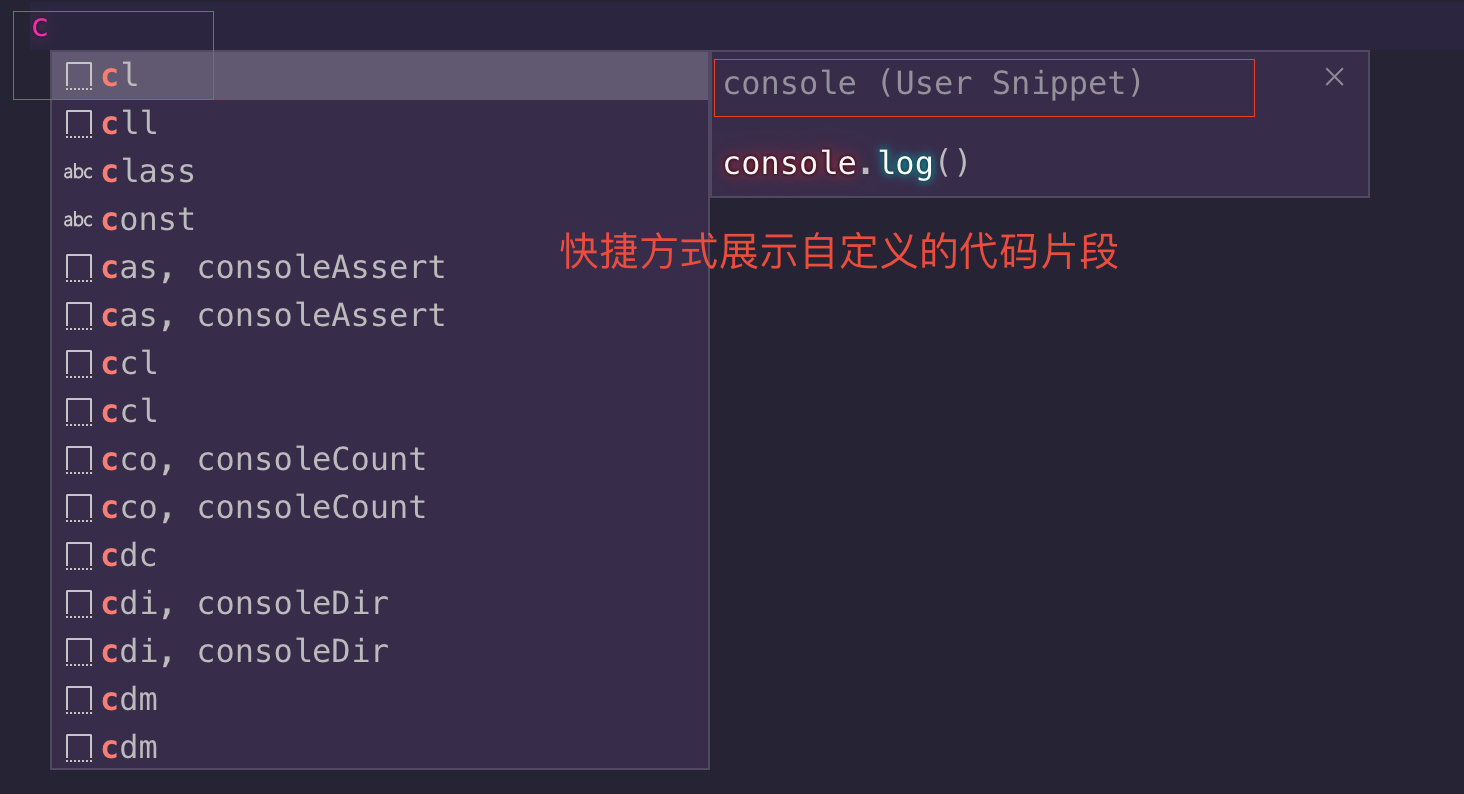Pick the second ccl suggestion label
The width and height of the screenshot is (1464, 794).
tap(130, 412)
